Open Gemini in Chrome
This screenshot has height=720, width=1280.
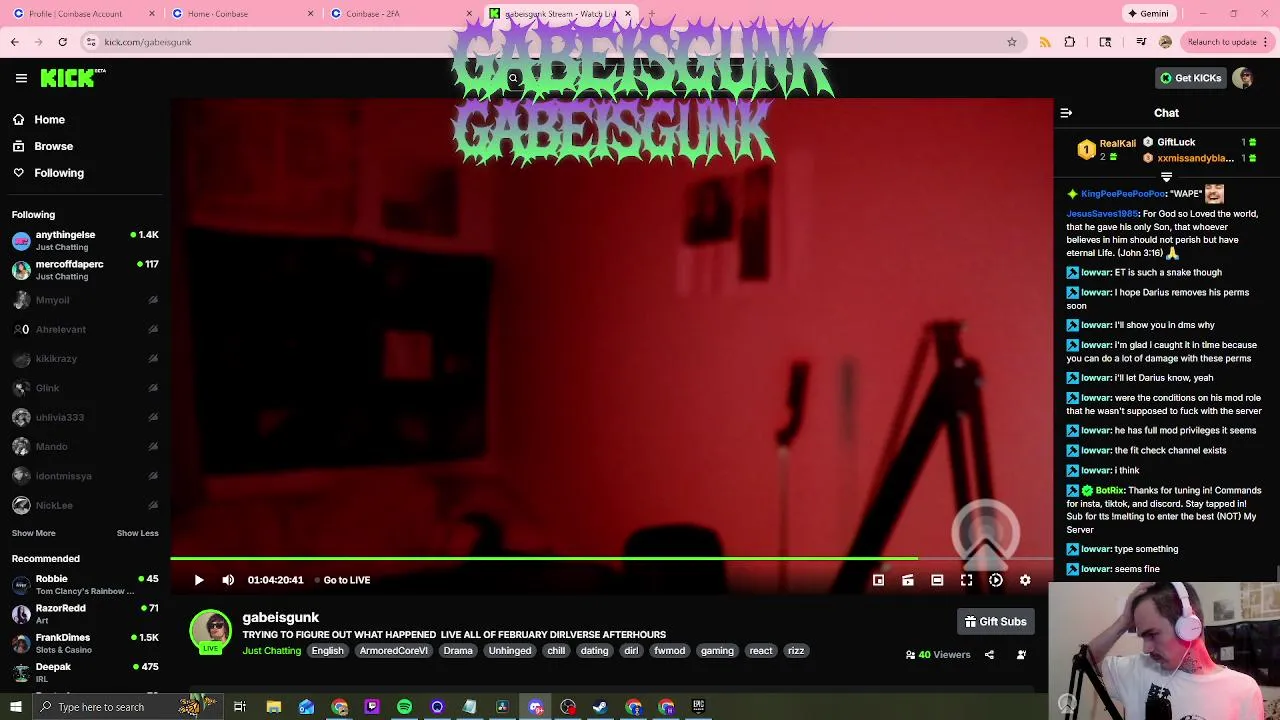[x=1148, y=14]
